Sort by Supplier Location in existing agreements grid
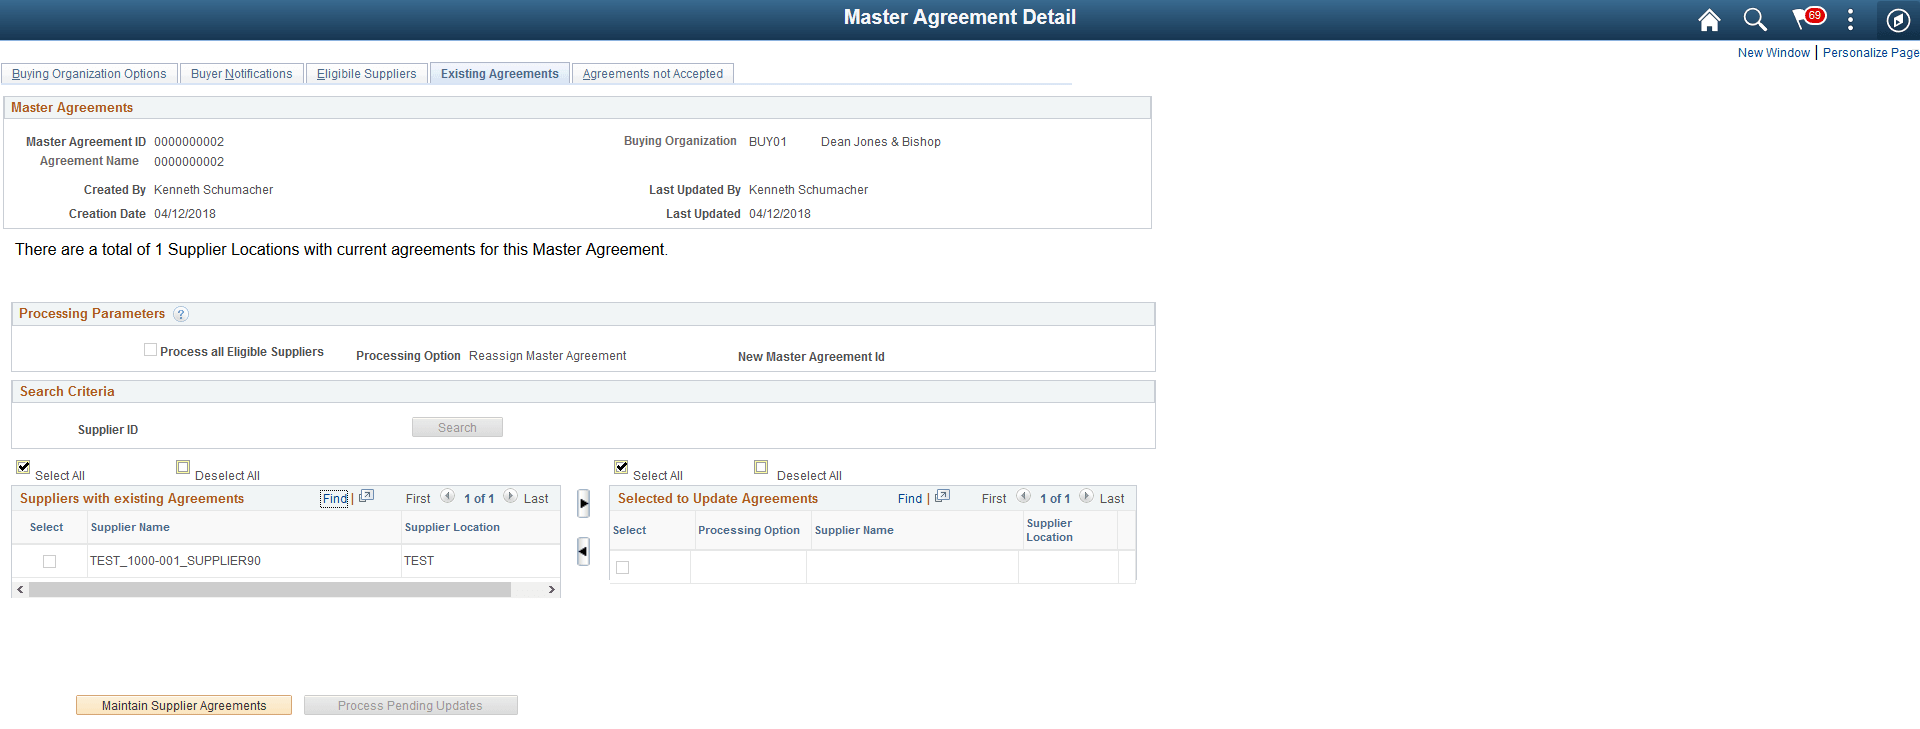This screenshot has height=729, width=1920. [452, 528]
